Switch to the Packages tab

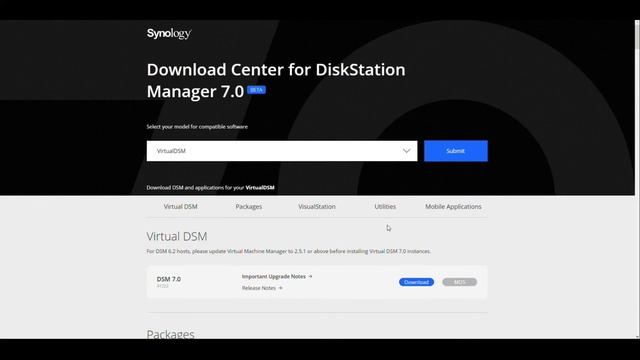click(249, 207)
